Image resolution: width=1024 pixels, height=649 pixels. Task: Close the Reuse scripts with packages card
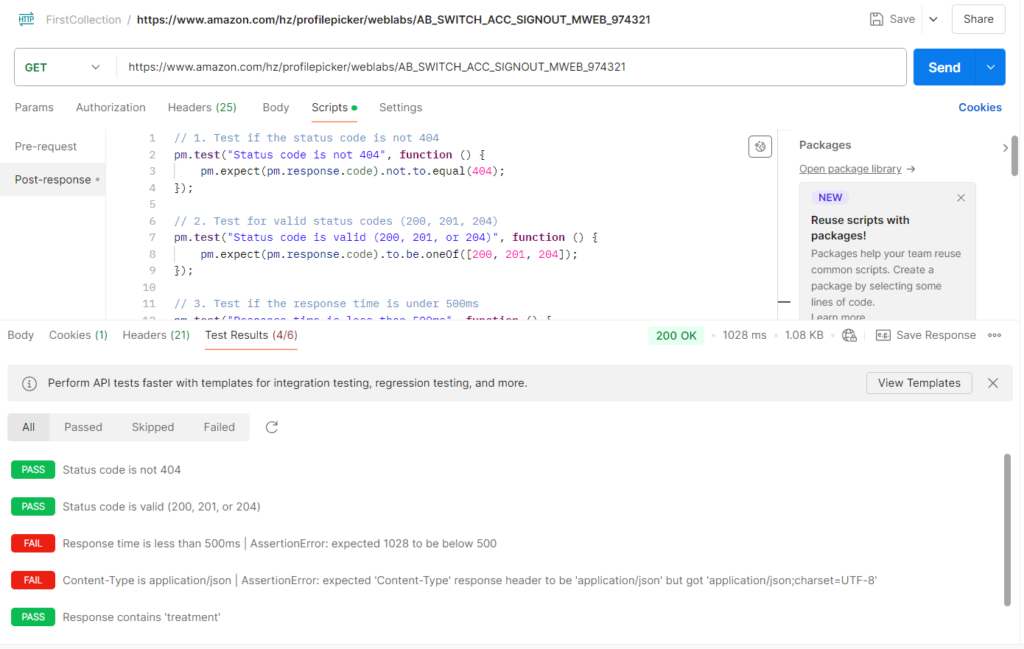pyautogui.click(x=961, y=198)
